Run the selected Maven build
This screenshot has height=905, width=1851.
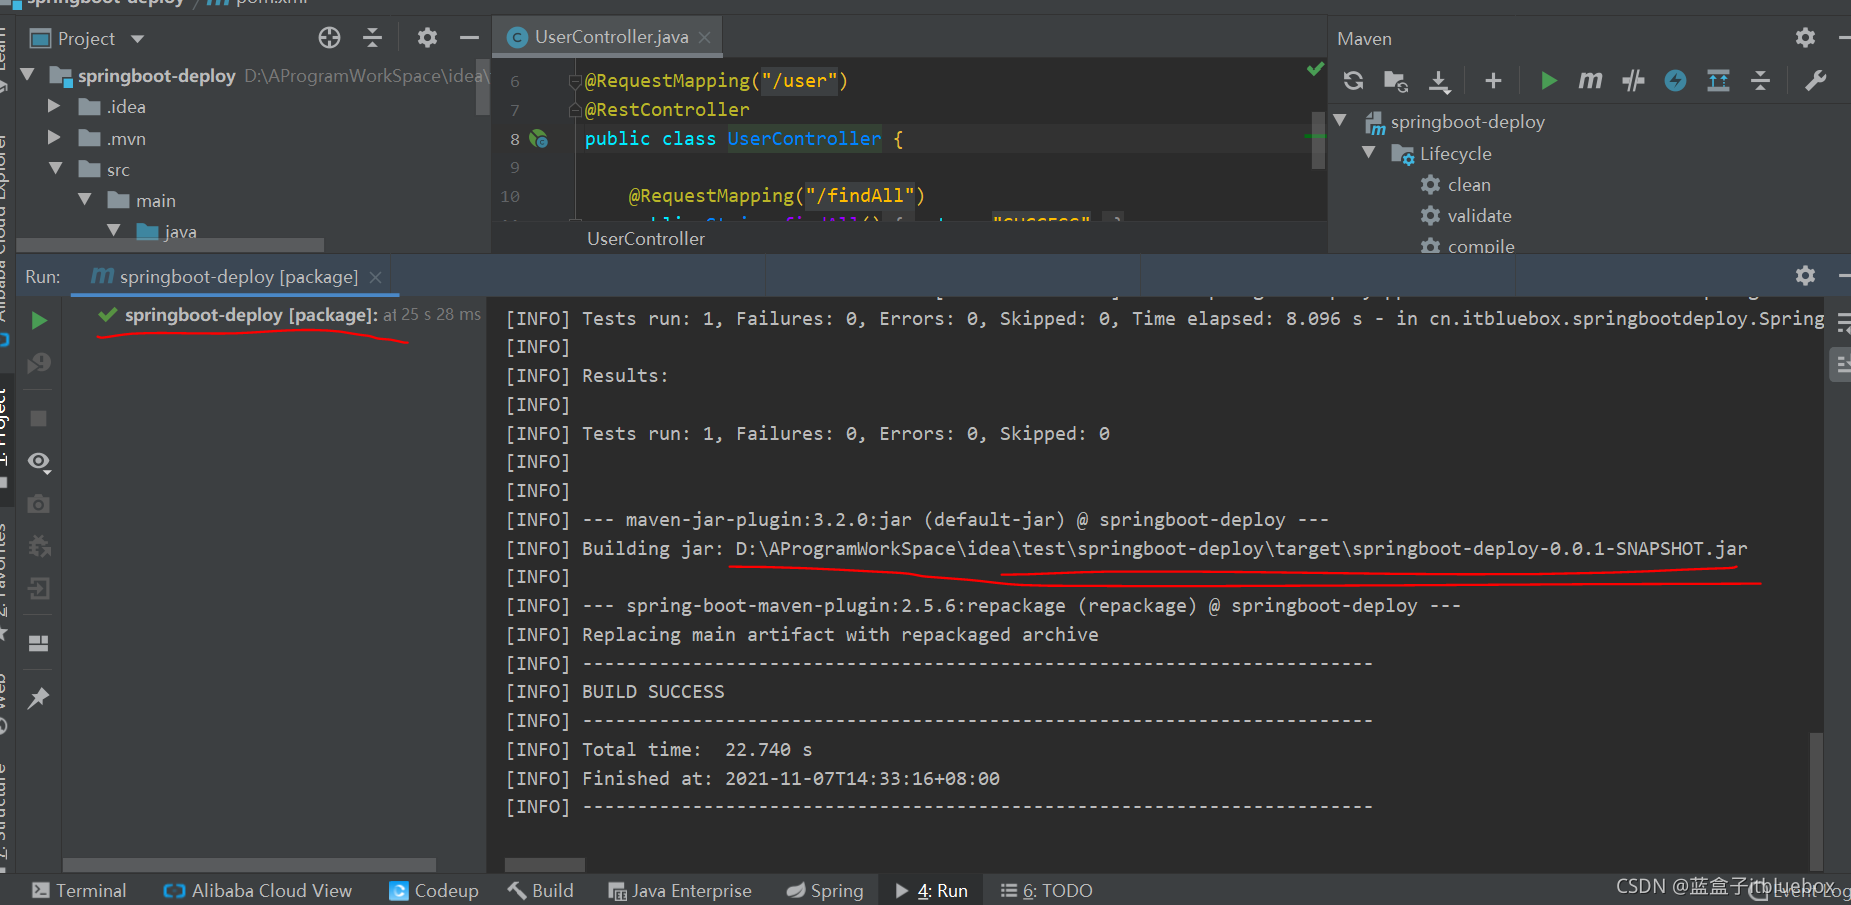(1549, 81)
